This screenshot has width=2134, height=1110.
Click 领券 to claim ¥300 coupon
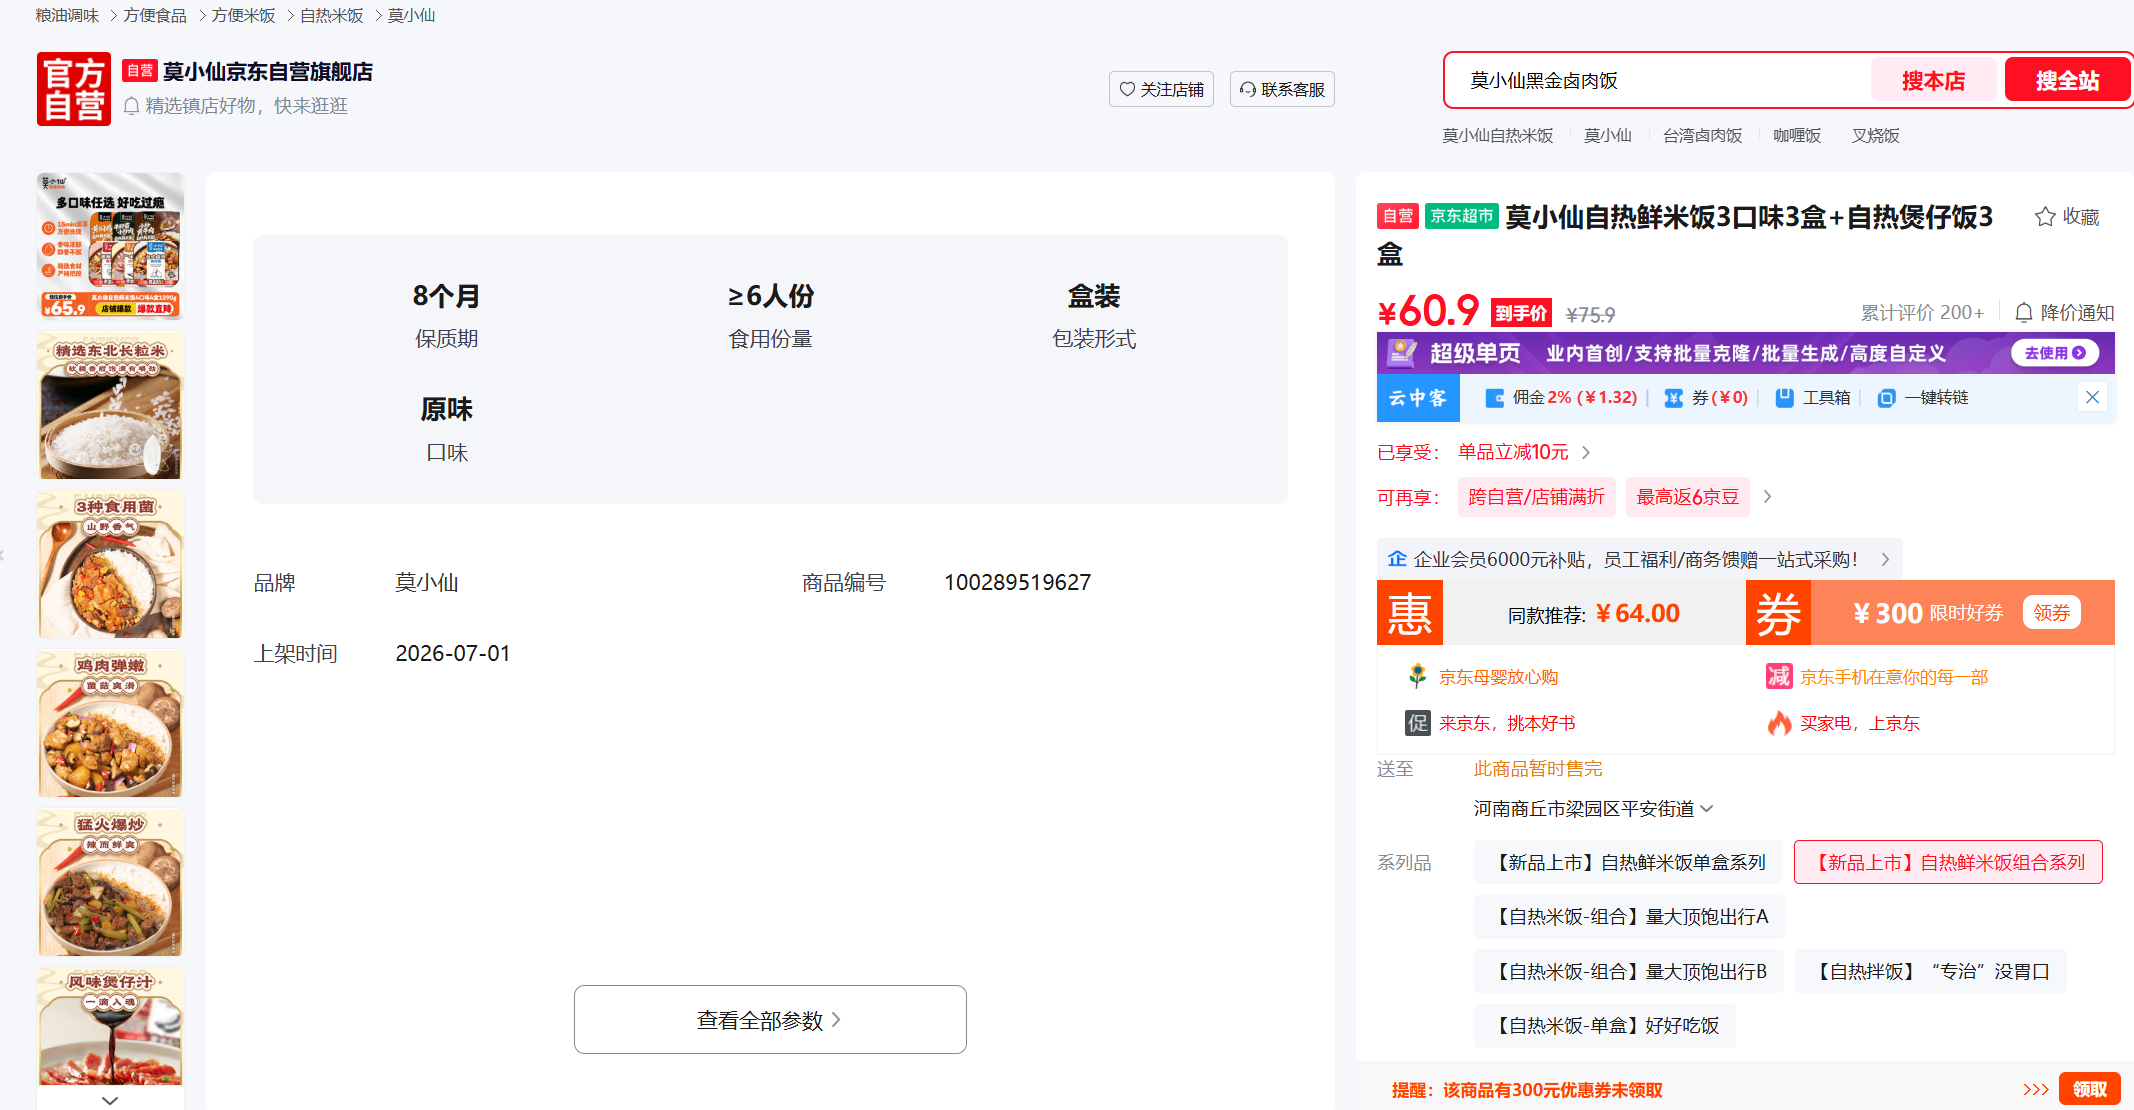[x=2051, y=612]
